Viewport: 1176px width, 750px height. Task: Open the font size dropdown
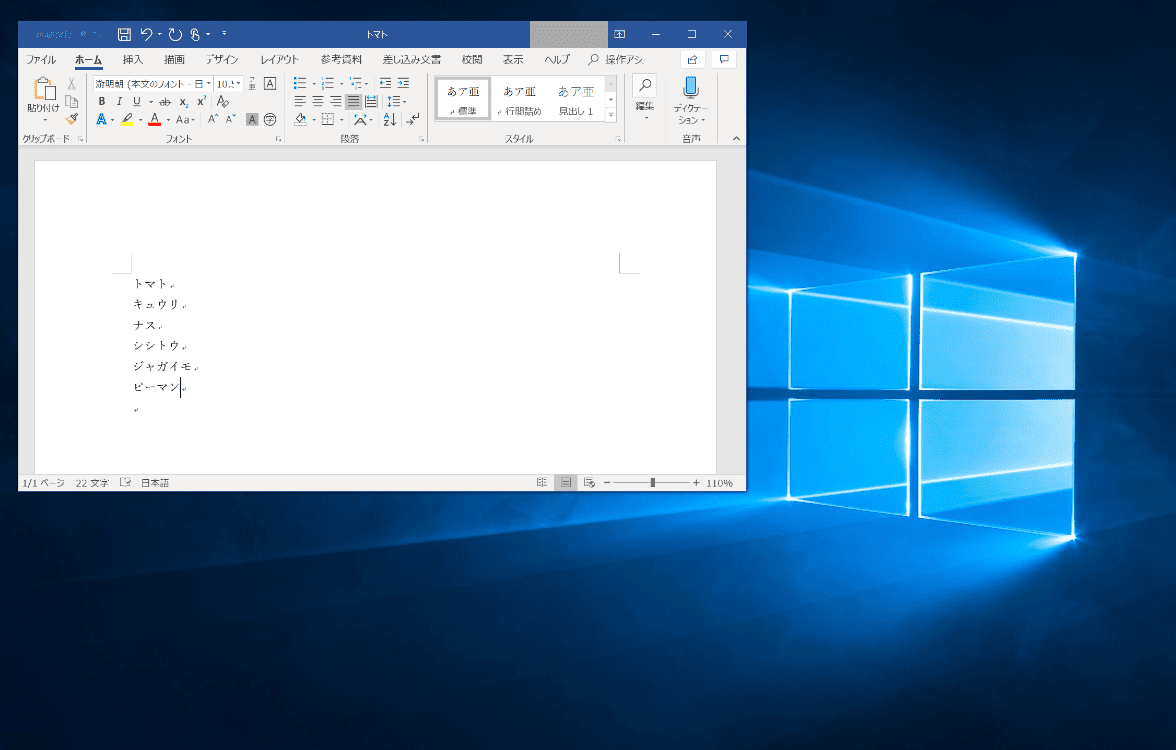click(x=238, y=84)
